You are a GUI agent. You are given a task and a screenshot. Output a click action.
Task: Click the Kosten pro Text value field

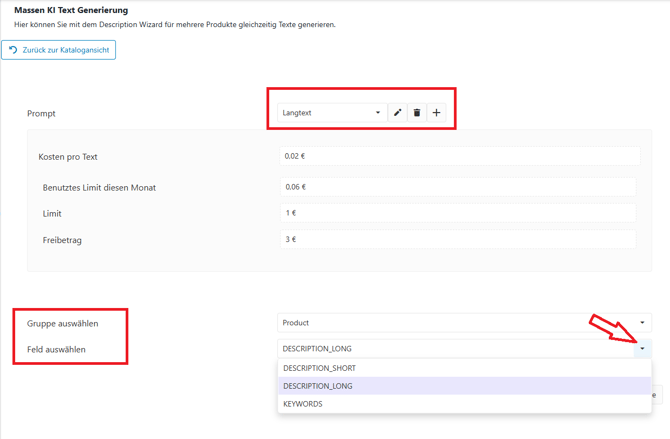pos(459,156)
